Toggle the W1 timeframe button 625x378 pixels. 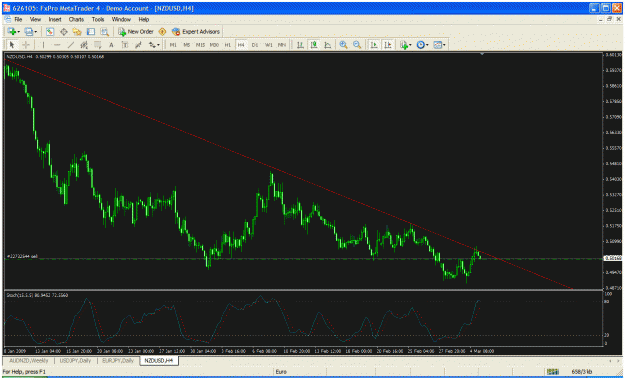click(269, 45)
